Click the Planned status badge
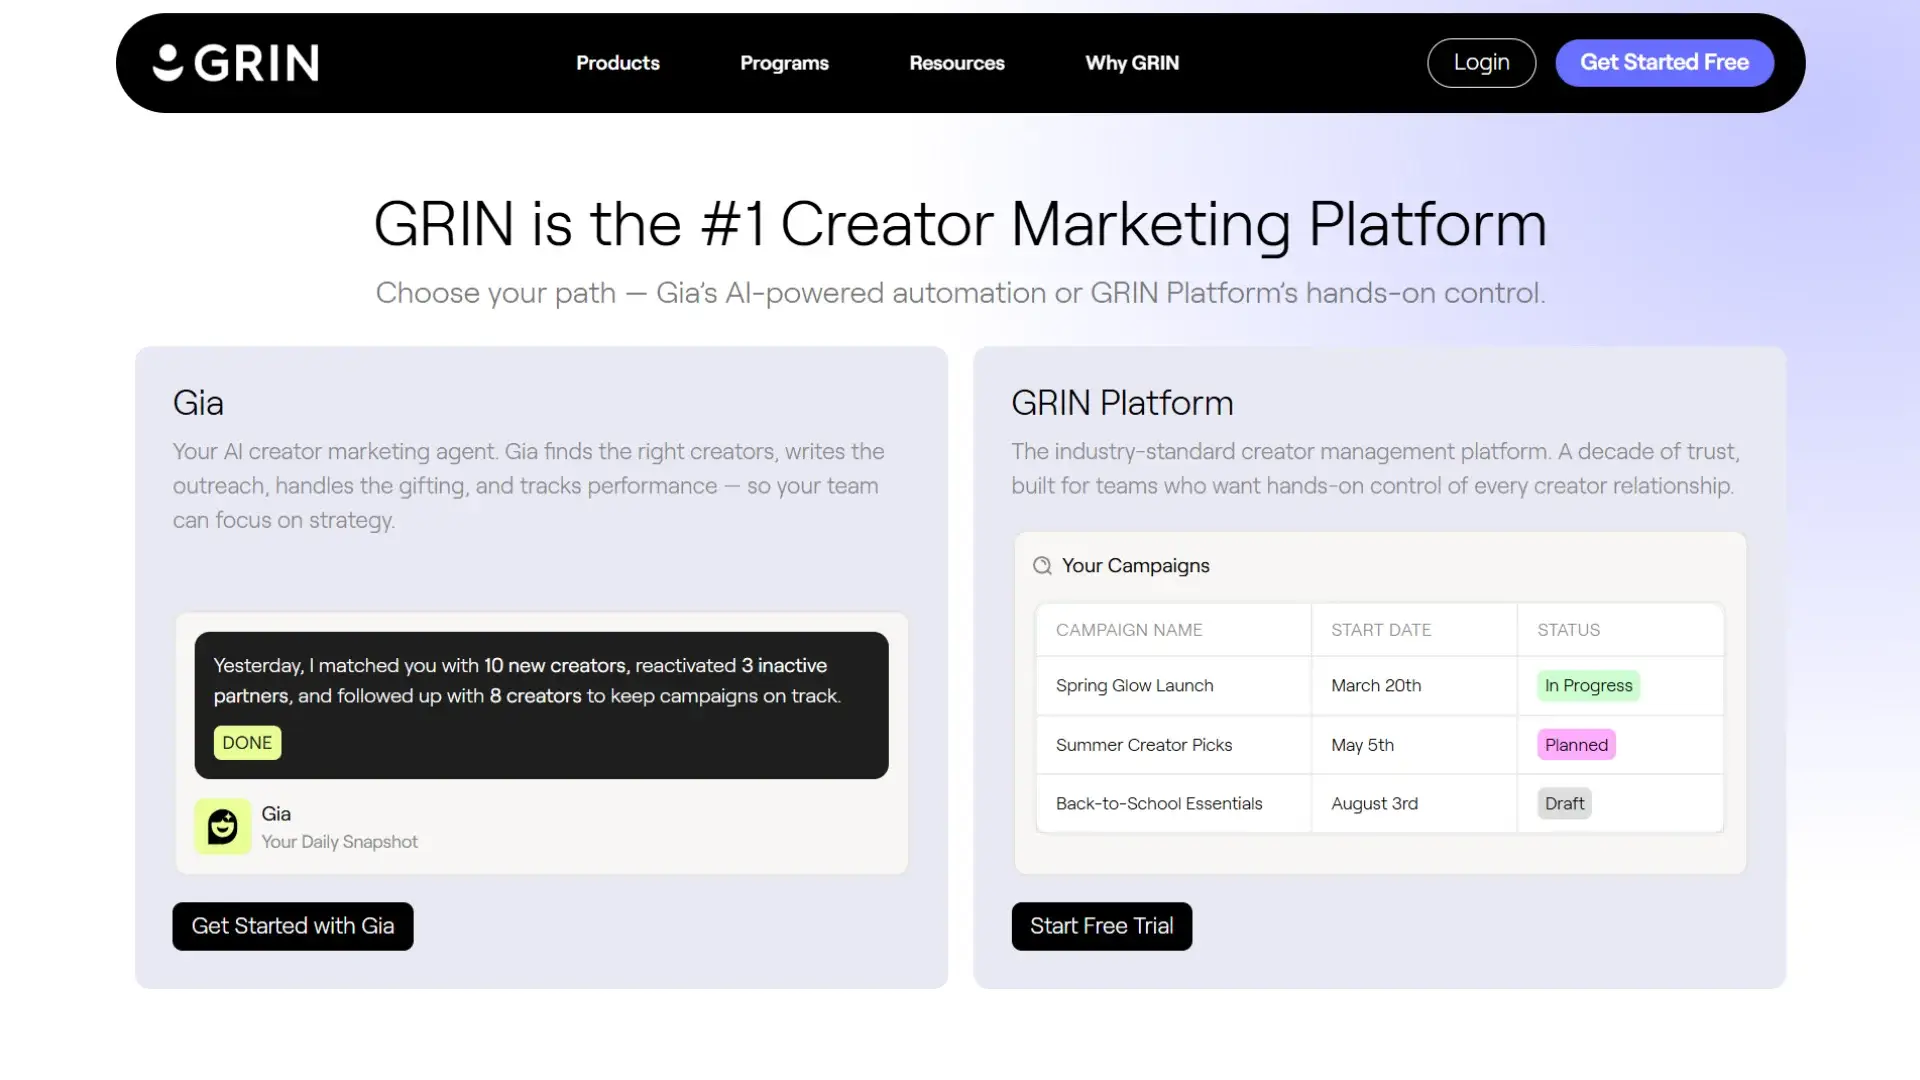This screenshot has width=1920, height=1080. coord(1575,744)
